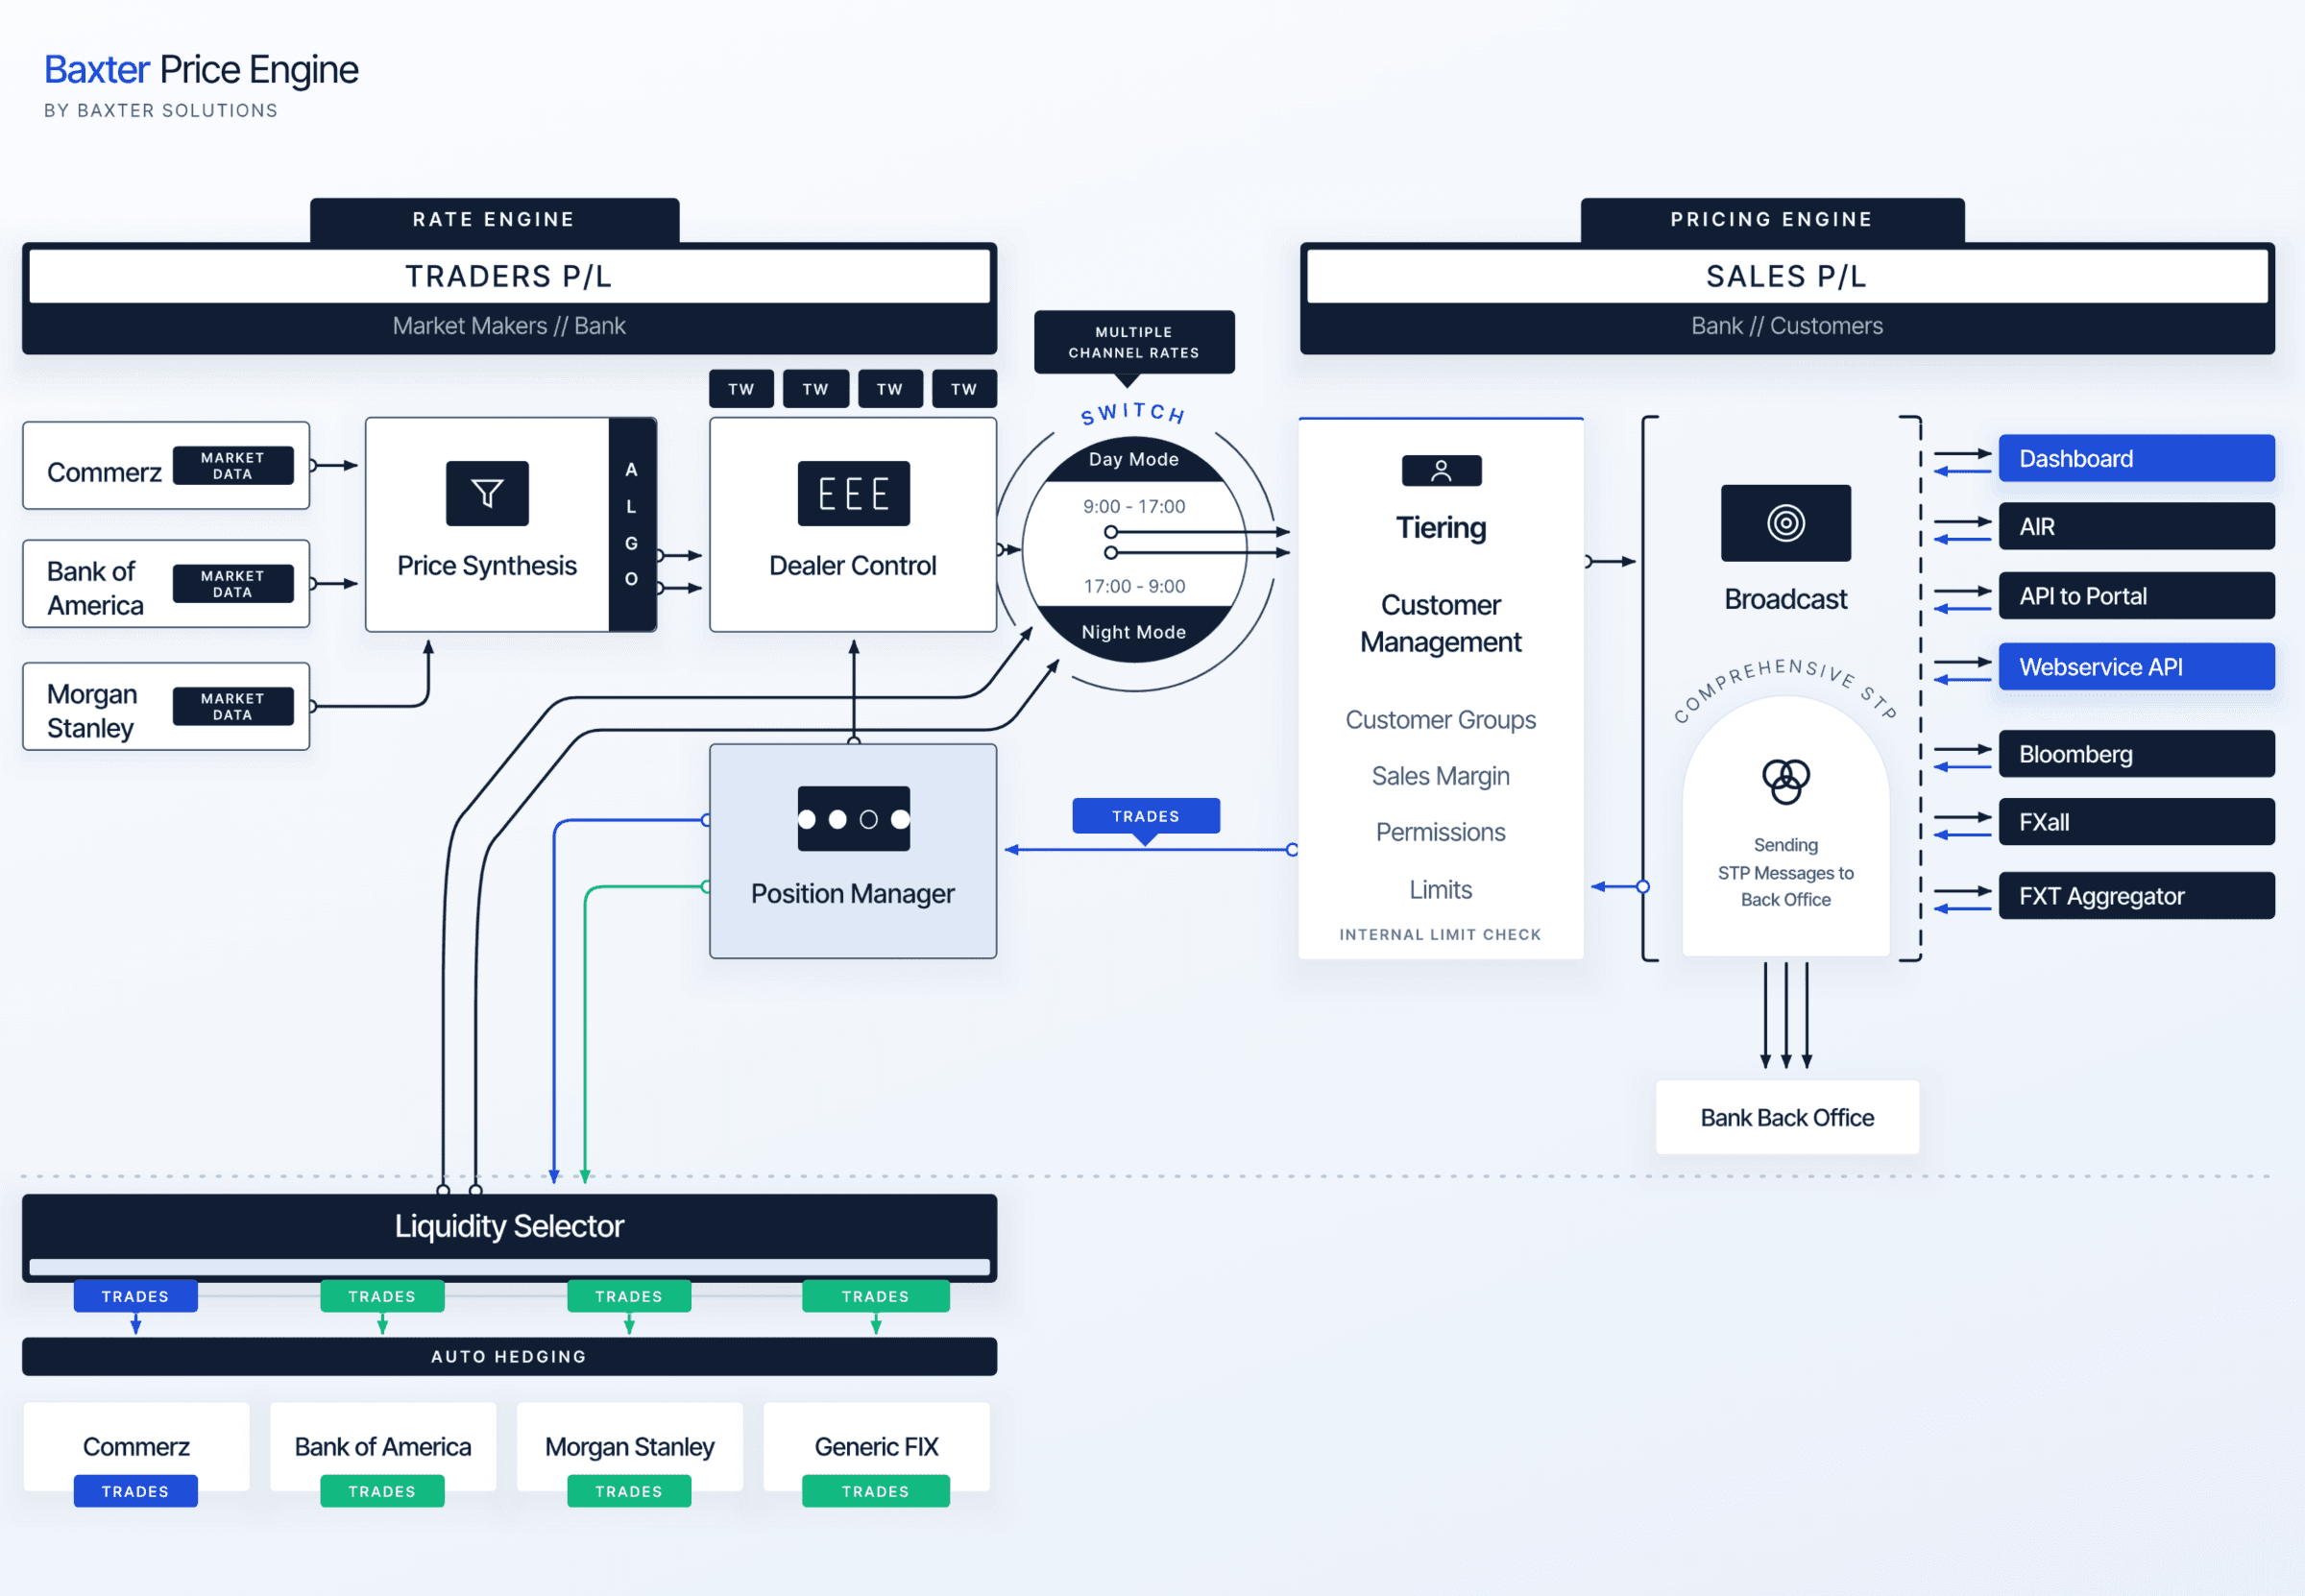Image resolution: width=2305 pixels, height=1596 pixels.
Task: Click the Broadcast target icon
Action: [x=1785, y=523]
